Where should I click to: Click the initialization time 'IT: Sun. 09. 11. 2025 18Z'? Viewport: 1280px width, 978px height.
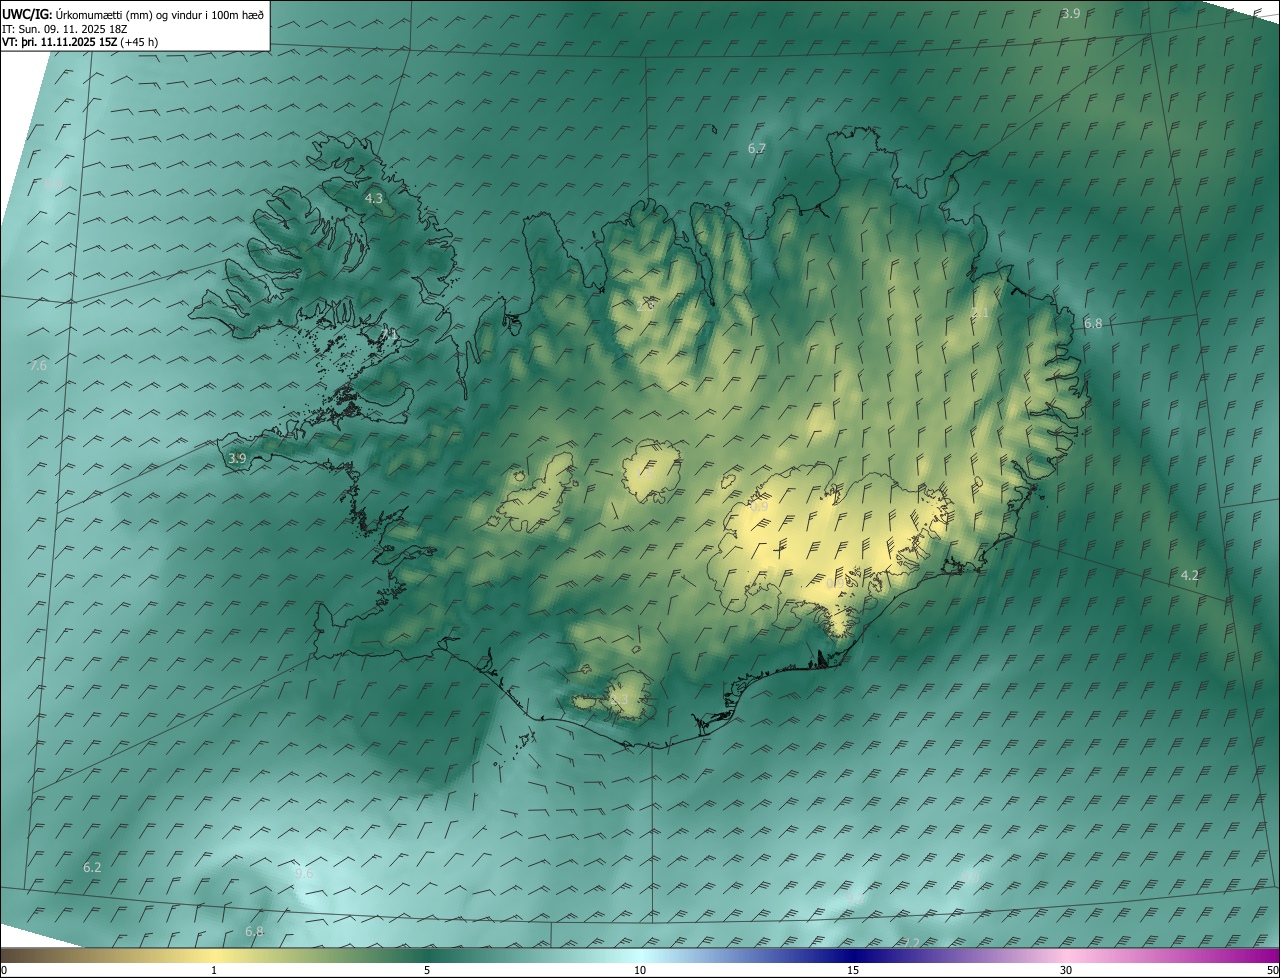[64, 28]
